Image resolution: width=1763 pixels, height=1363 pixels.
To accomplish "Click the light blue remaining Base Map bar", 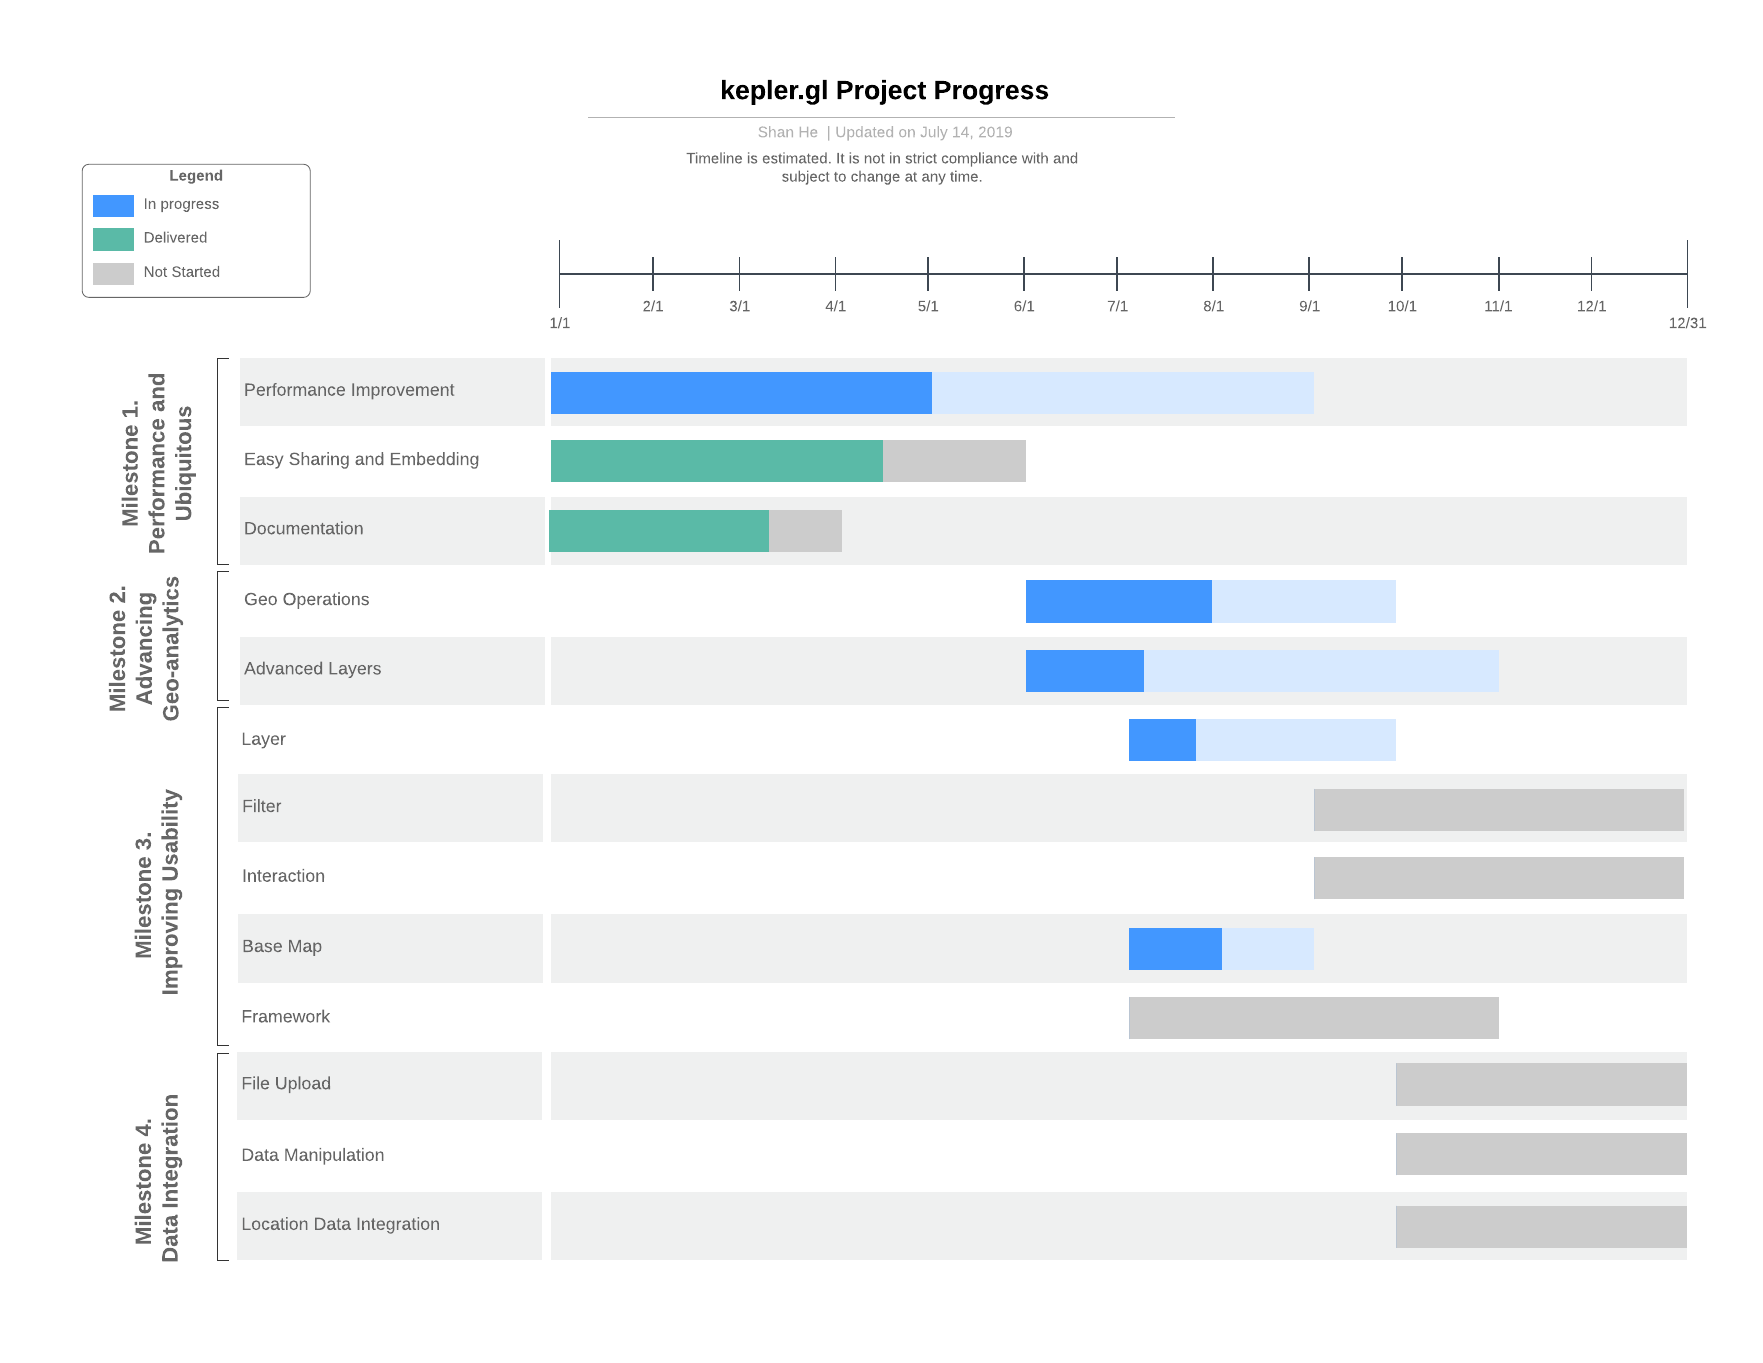I will point(1268,949).
